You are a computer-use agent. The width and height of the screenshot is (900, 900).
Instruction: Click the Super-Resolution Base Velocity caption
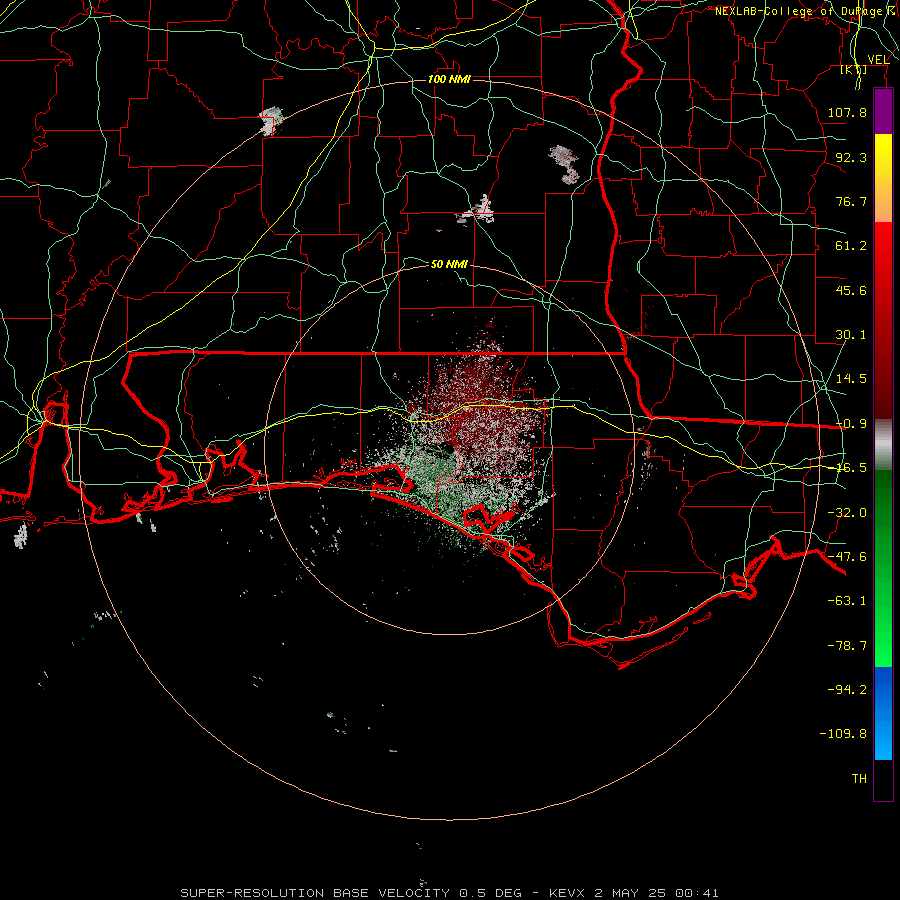pyautogui.click(x=449, y=893)
